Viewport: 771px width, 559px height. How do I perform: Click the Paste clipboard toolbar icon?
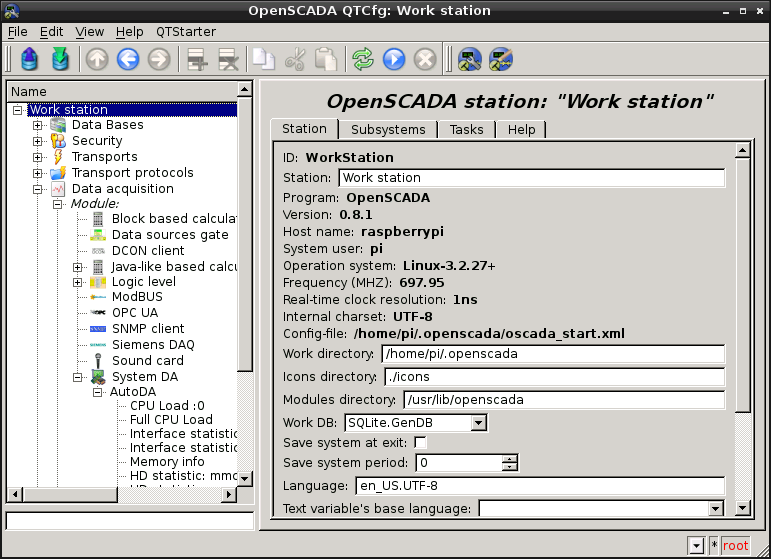click(x=326, y=59)
